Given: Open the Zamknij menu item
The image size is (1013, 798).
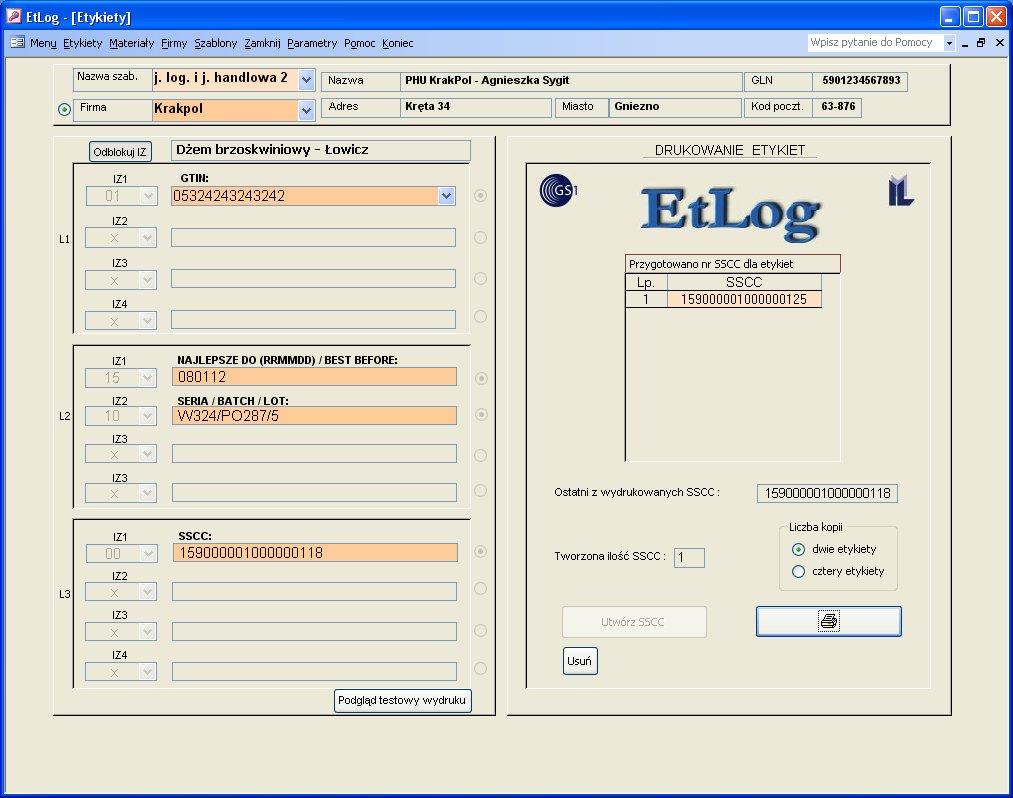Looking at the screenshot, I should (x=262, y=43).
